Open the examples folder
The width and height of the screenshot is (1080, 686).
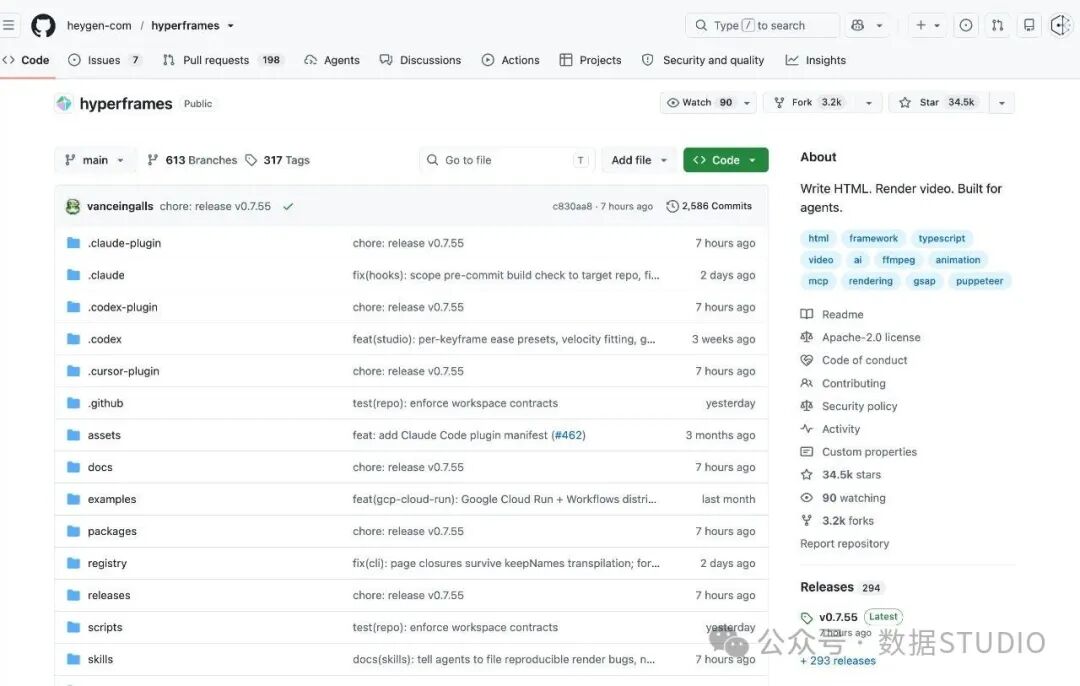112,499
